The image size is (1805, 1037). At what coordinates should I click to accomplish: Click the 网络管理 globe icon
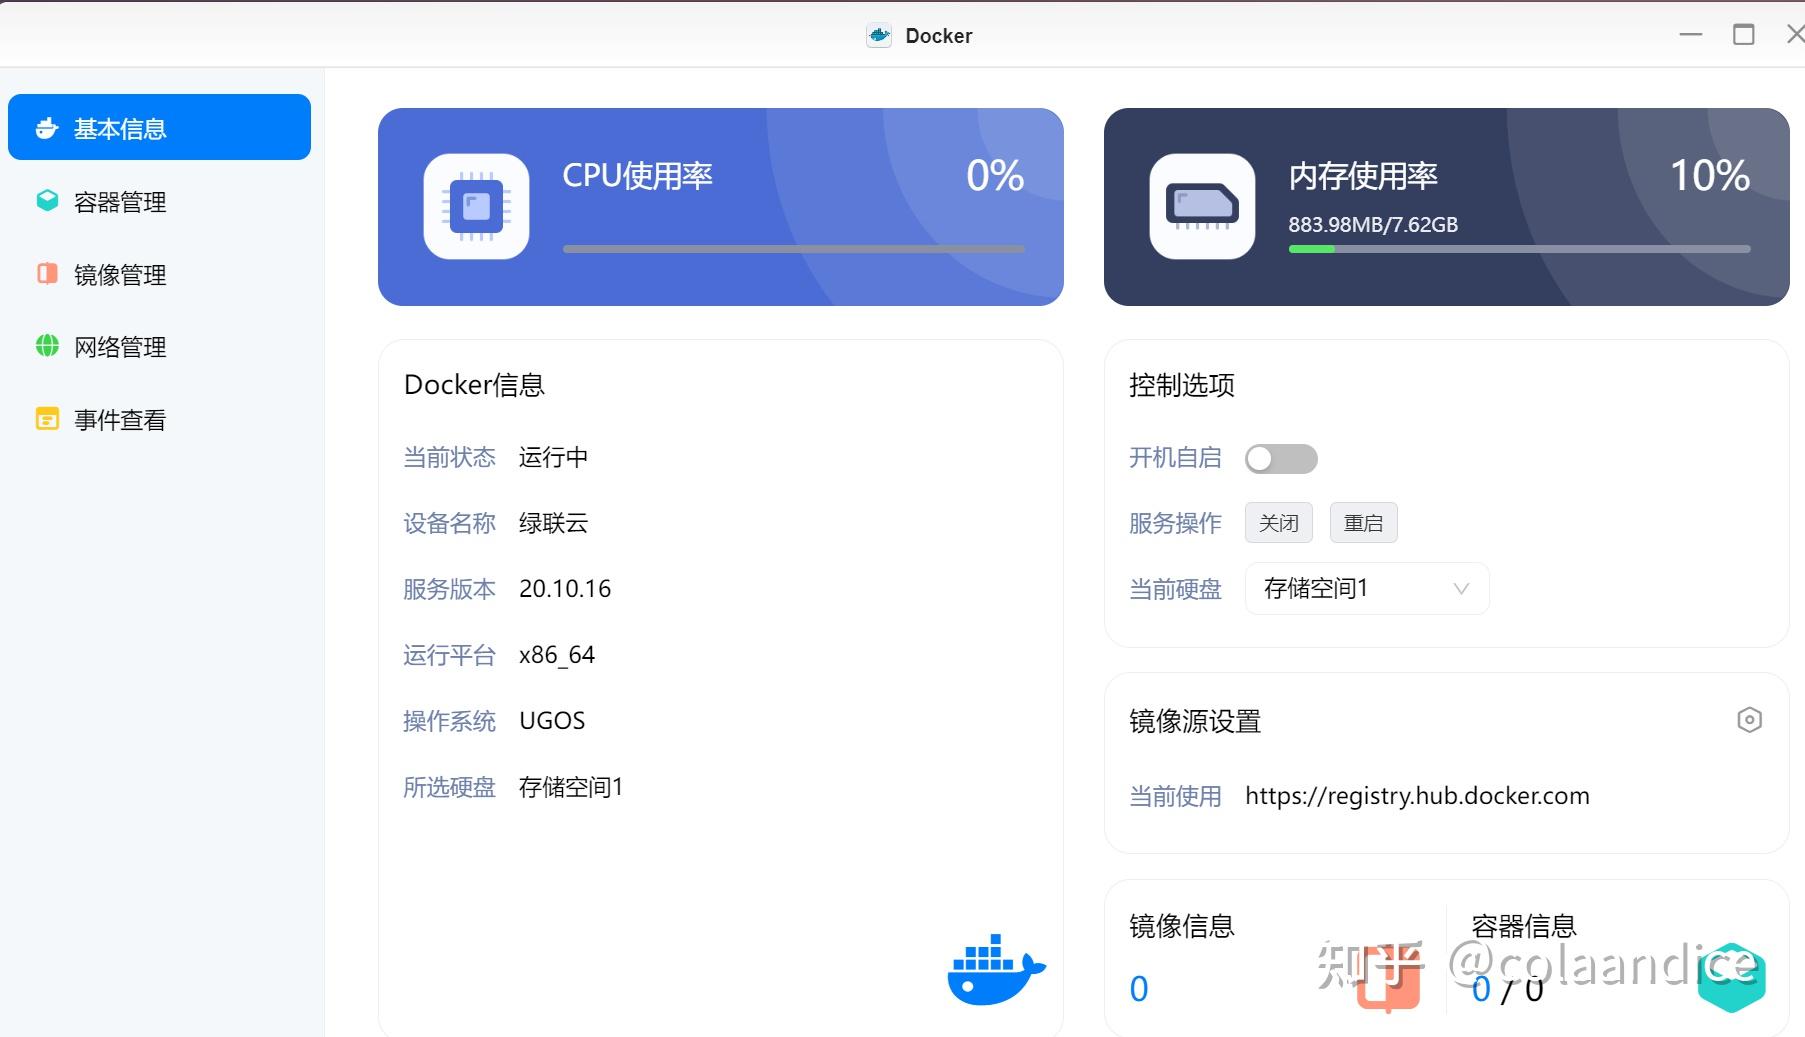click(x=46, y=347)
